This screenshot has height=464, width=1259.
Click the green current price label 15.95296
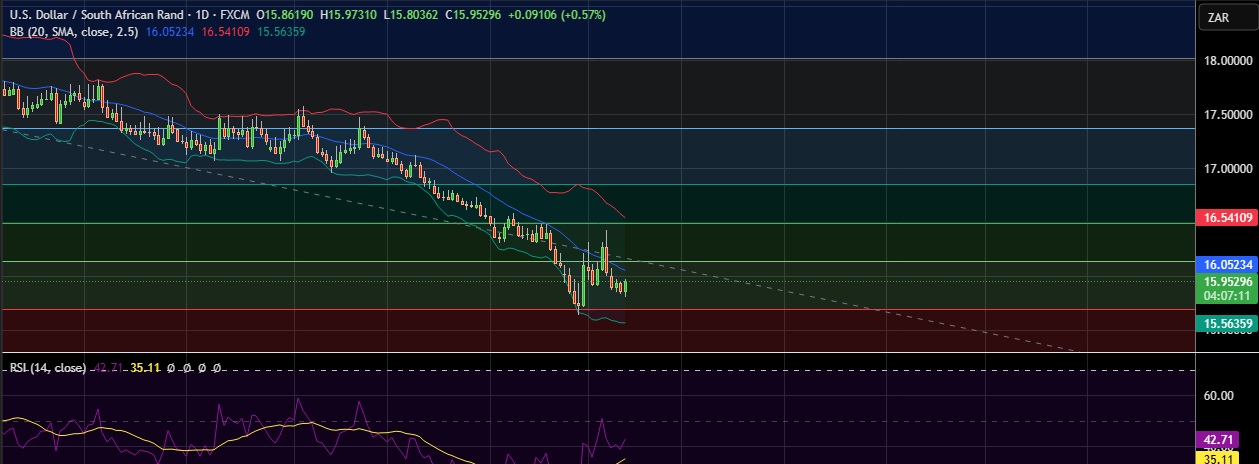pyautogui.click(x=1227, y=282)
